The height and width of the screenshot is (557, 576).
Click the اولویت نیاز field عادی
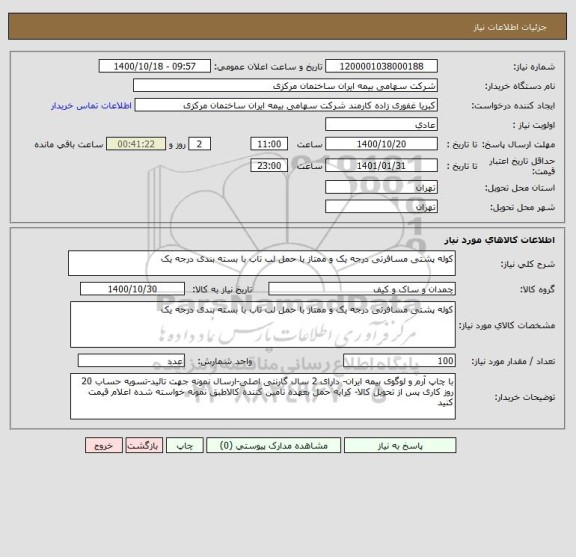[381, 125]
